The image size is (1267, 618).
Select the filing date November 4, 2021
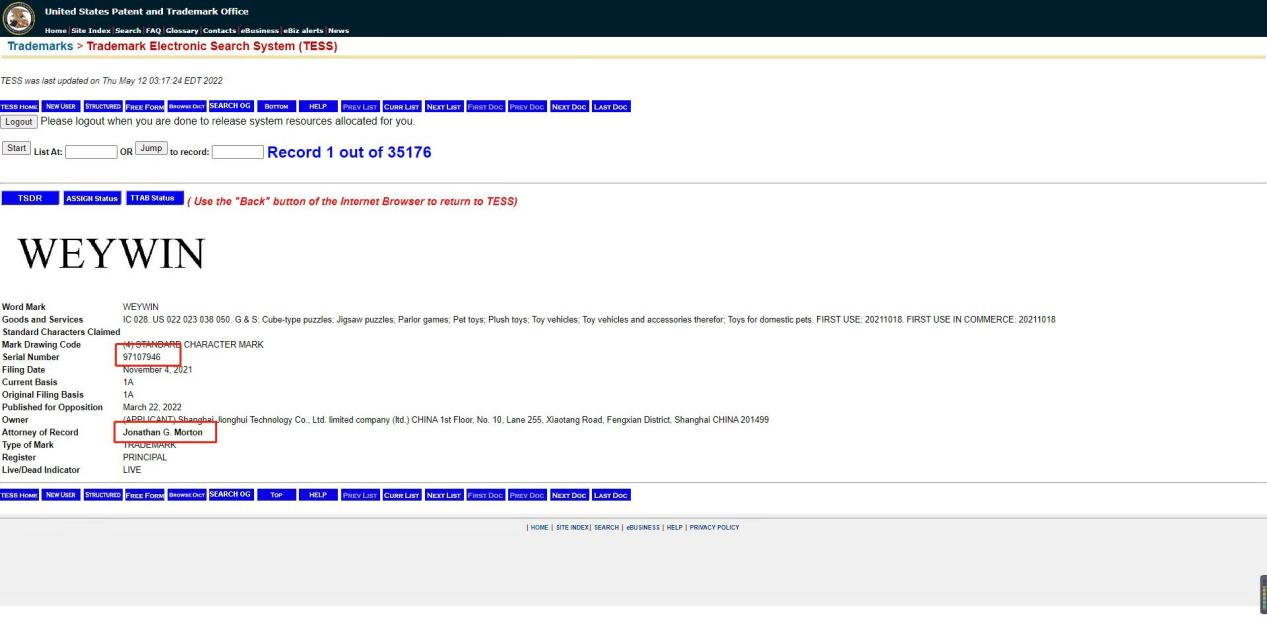tap(157, 370)
